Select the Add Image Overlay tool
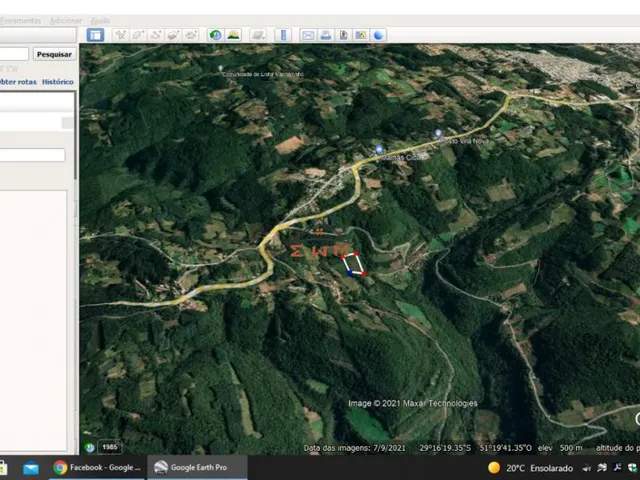 click(x=173, y=35)
